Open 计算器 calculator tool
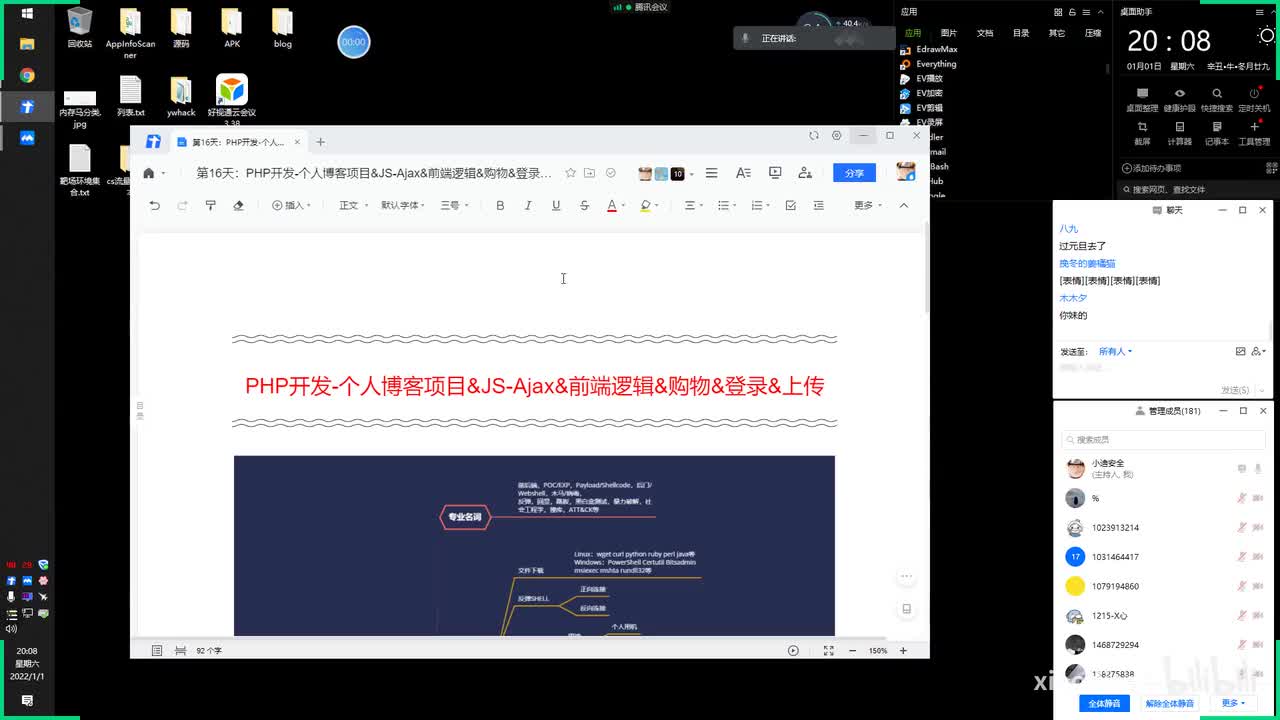 (x=1179, y=133)
